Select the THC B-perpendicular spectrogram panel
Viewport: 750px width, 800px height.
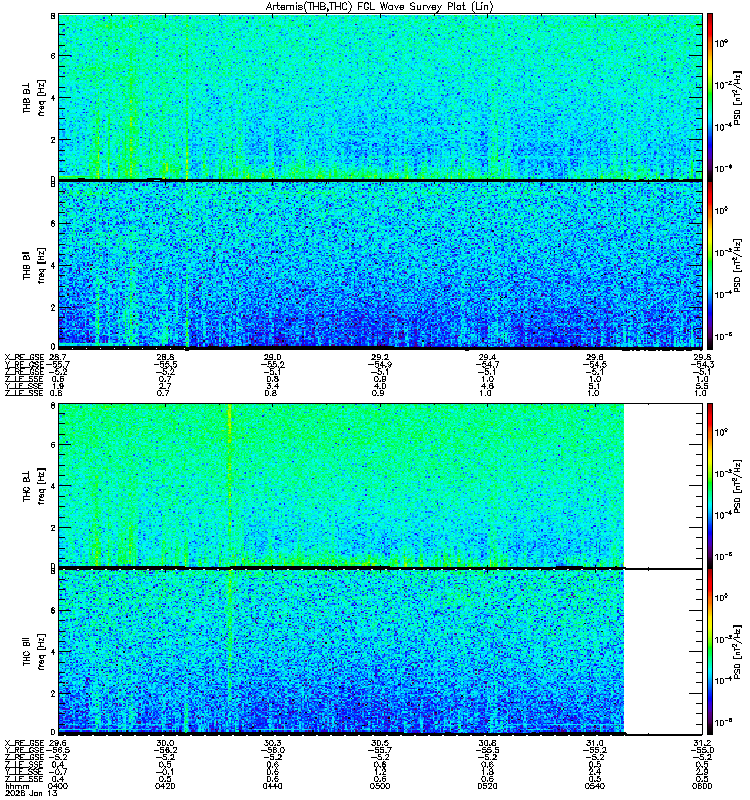(381, 485)
